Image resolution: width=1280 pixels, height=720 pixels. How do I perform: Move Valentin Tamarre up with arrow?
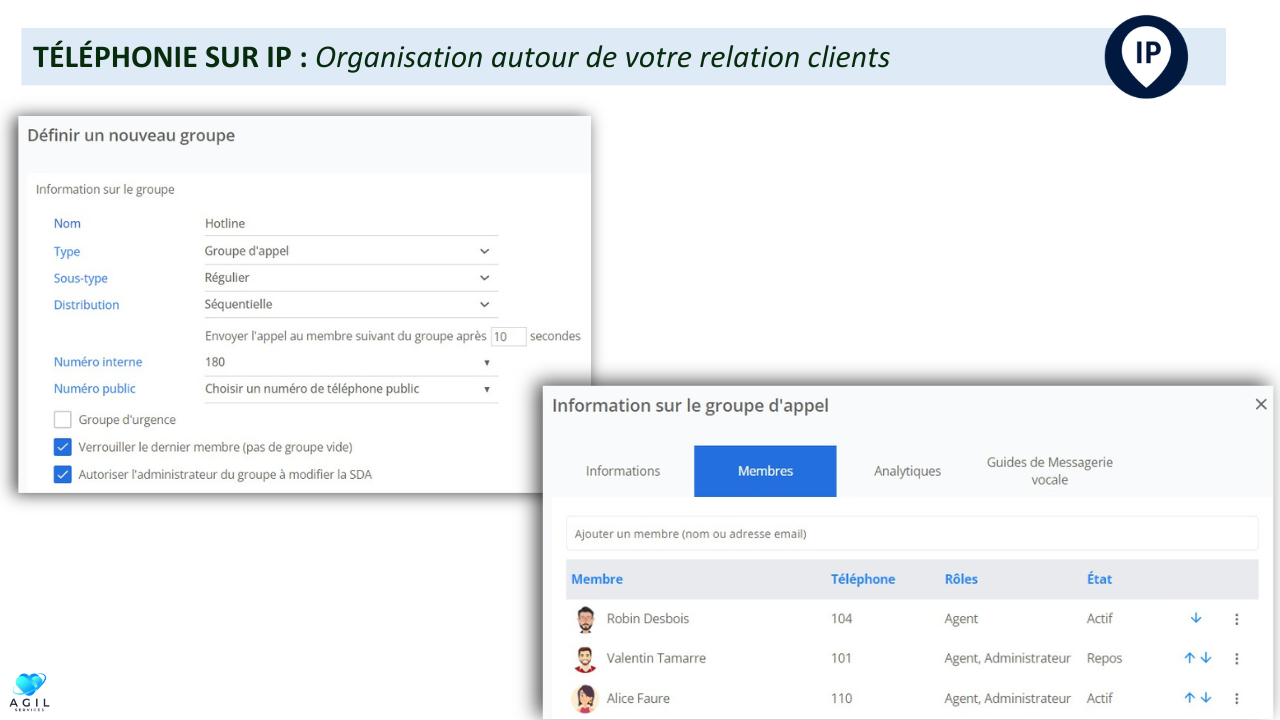pos(1190,658)
